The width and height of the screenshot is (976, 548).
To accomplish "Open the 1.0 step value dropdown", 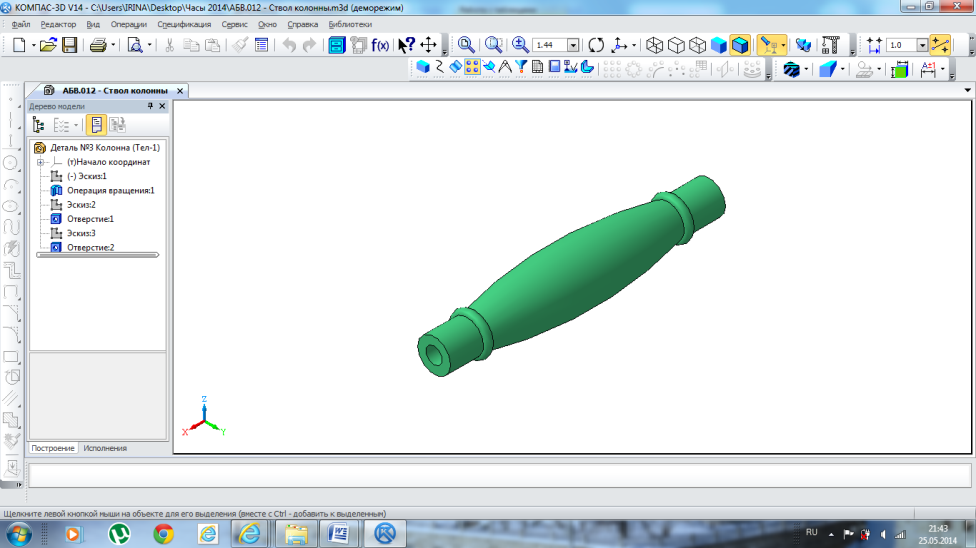I will point(921,45).
